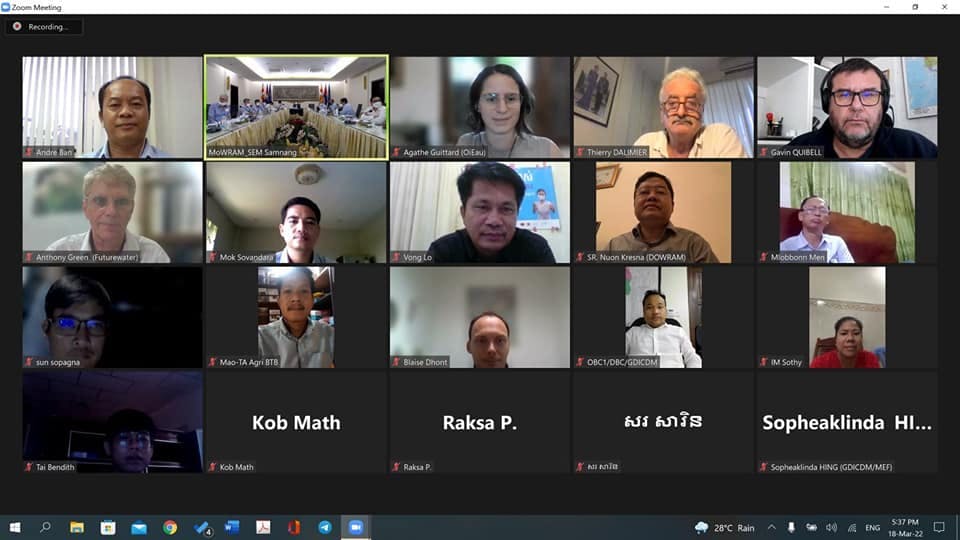The width and height of the screenshot is (960, 540).
Task: Open the volume control in tray
Action: click(831, 527)
